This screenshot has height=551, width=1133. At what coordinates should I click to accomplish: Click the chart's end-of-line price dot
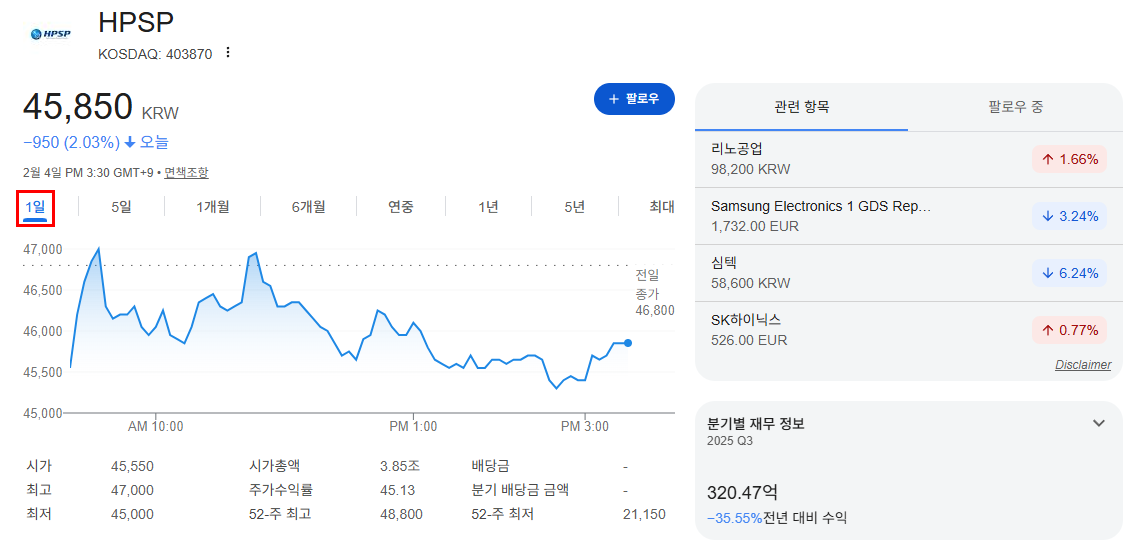629,343
